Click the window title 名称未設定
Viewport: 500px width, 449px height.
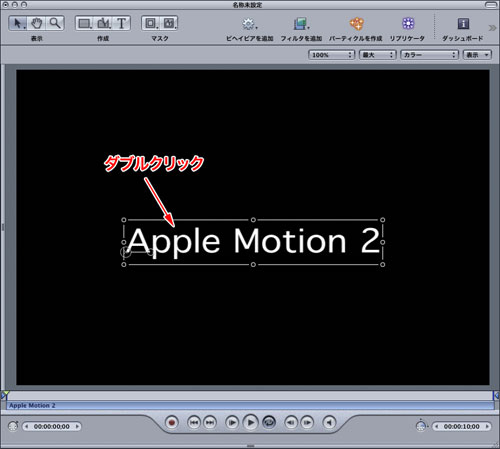[247, 5]
